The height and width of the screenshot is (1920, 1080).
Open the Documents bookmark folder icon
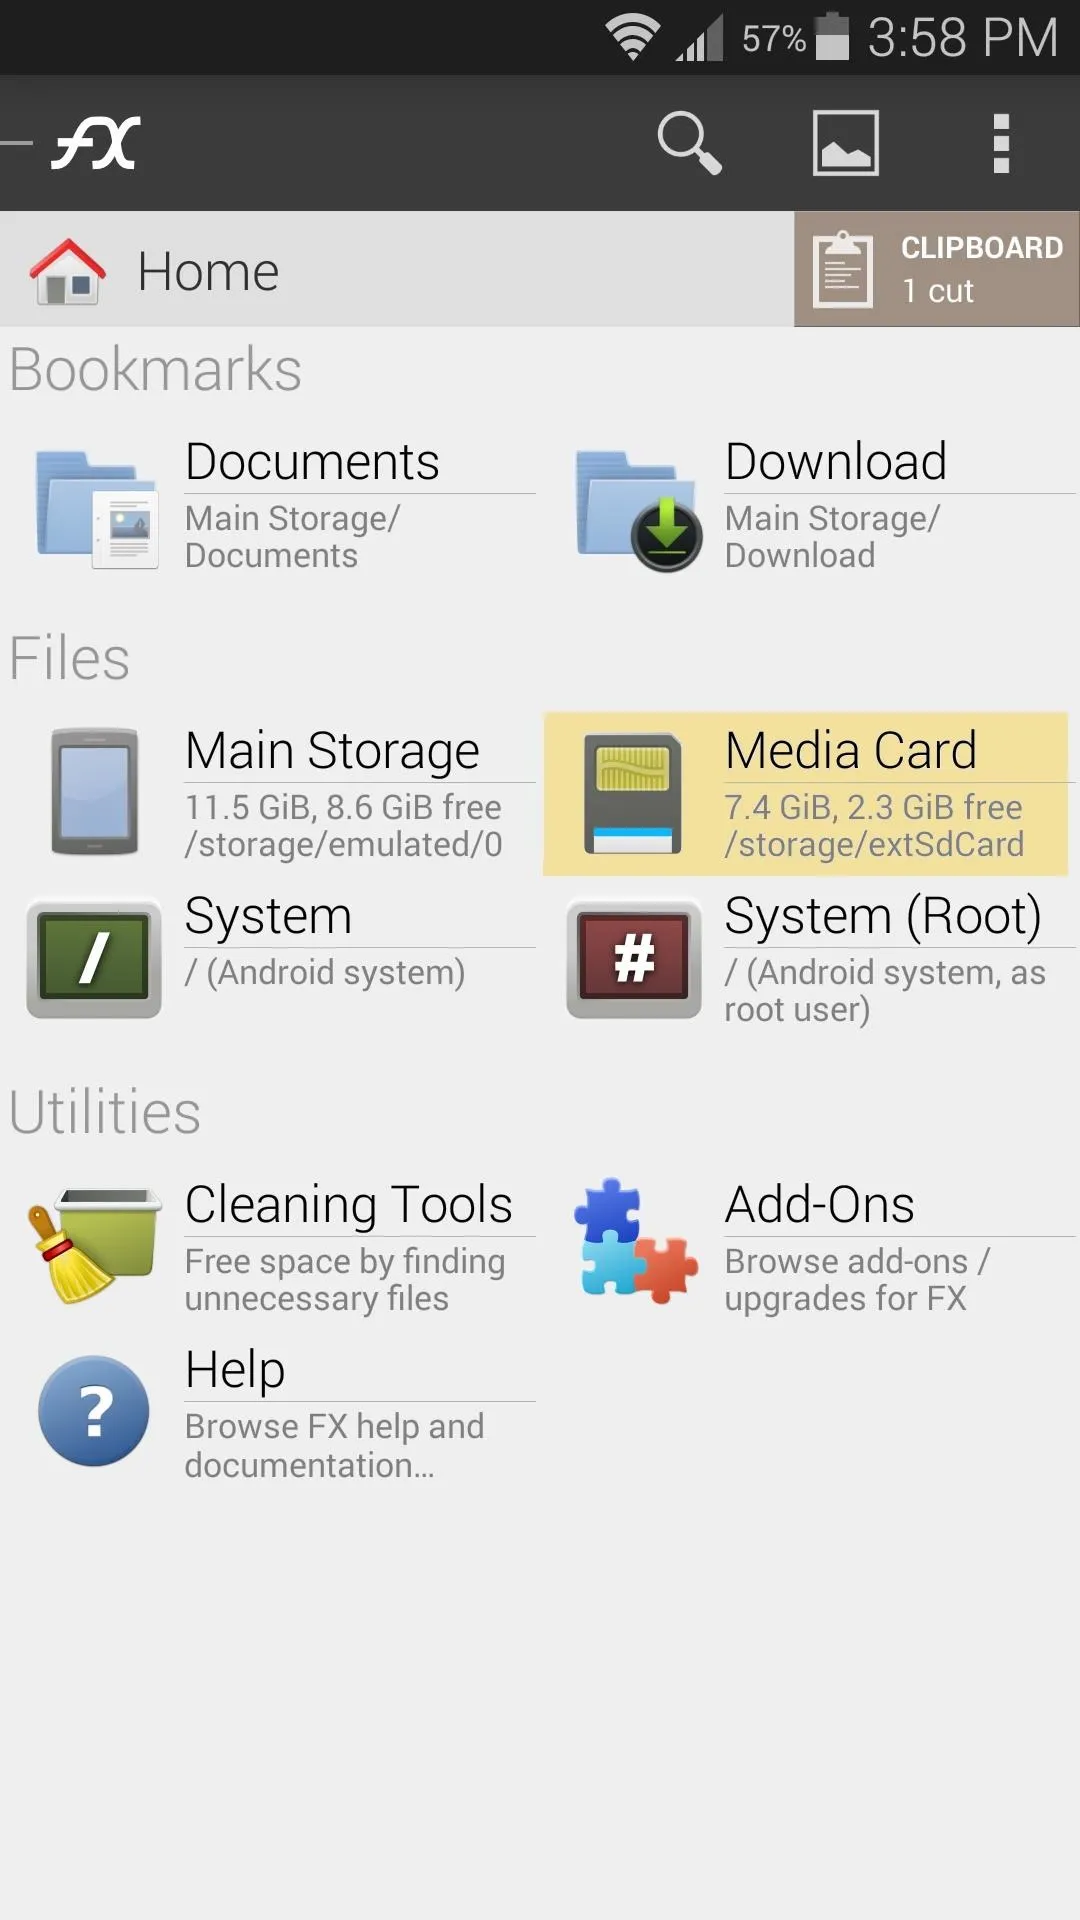point(96,510)
